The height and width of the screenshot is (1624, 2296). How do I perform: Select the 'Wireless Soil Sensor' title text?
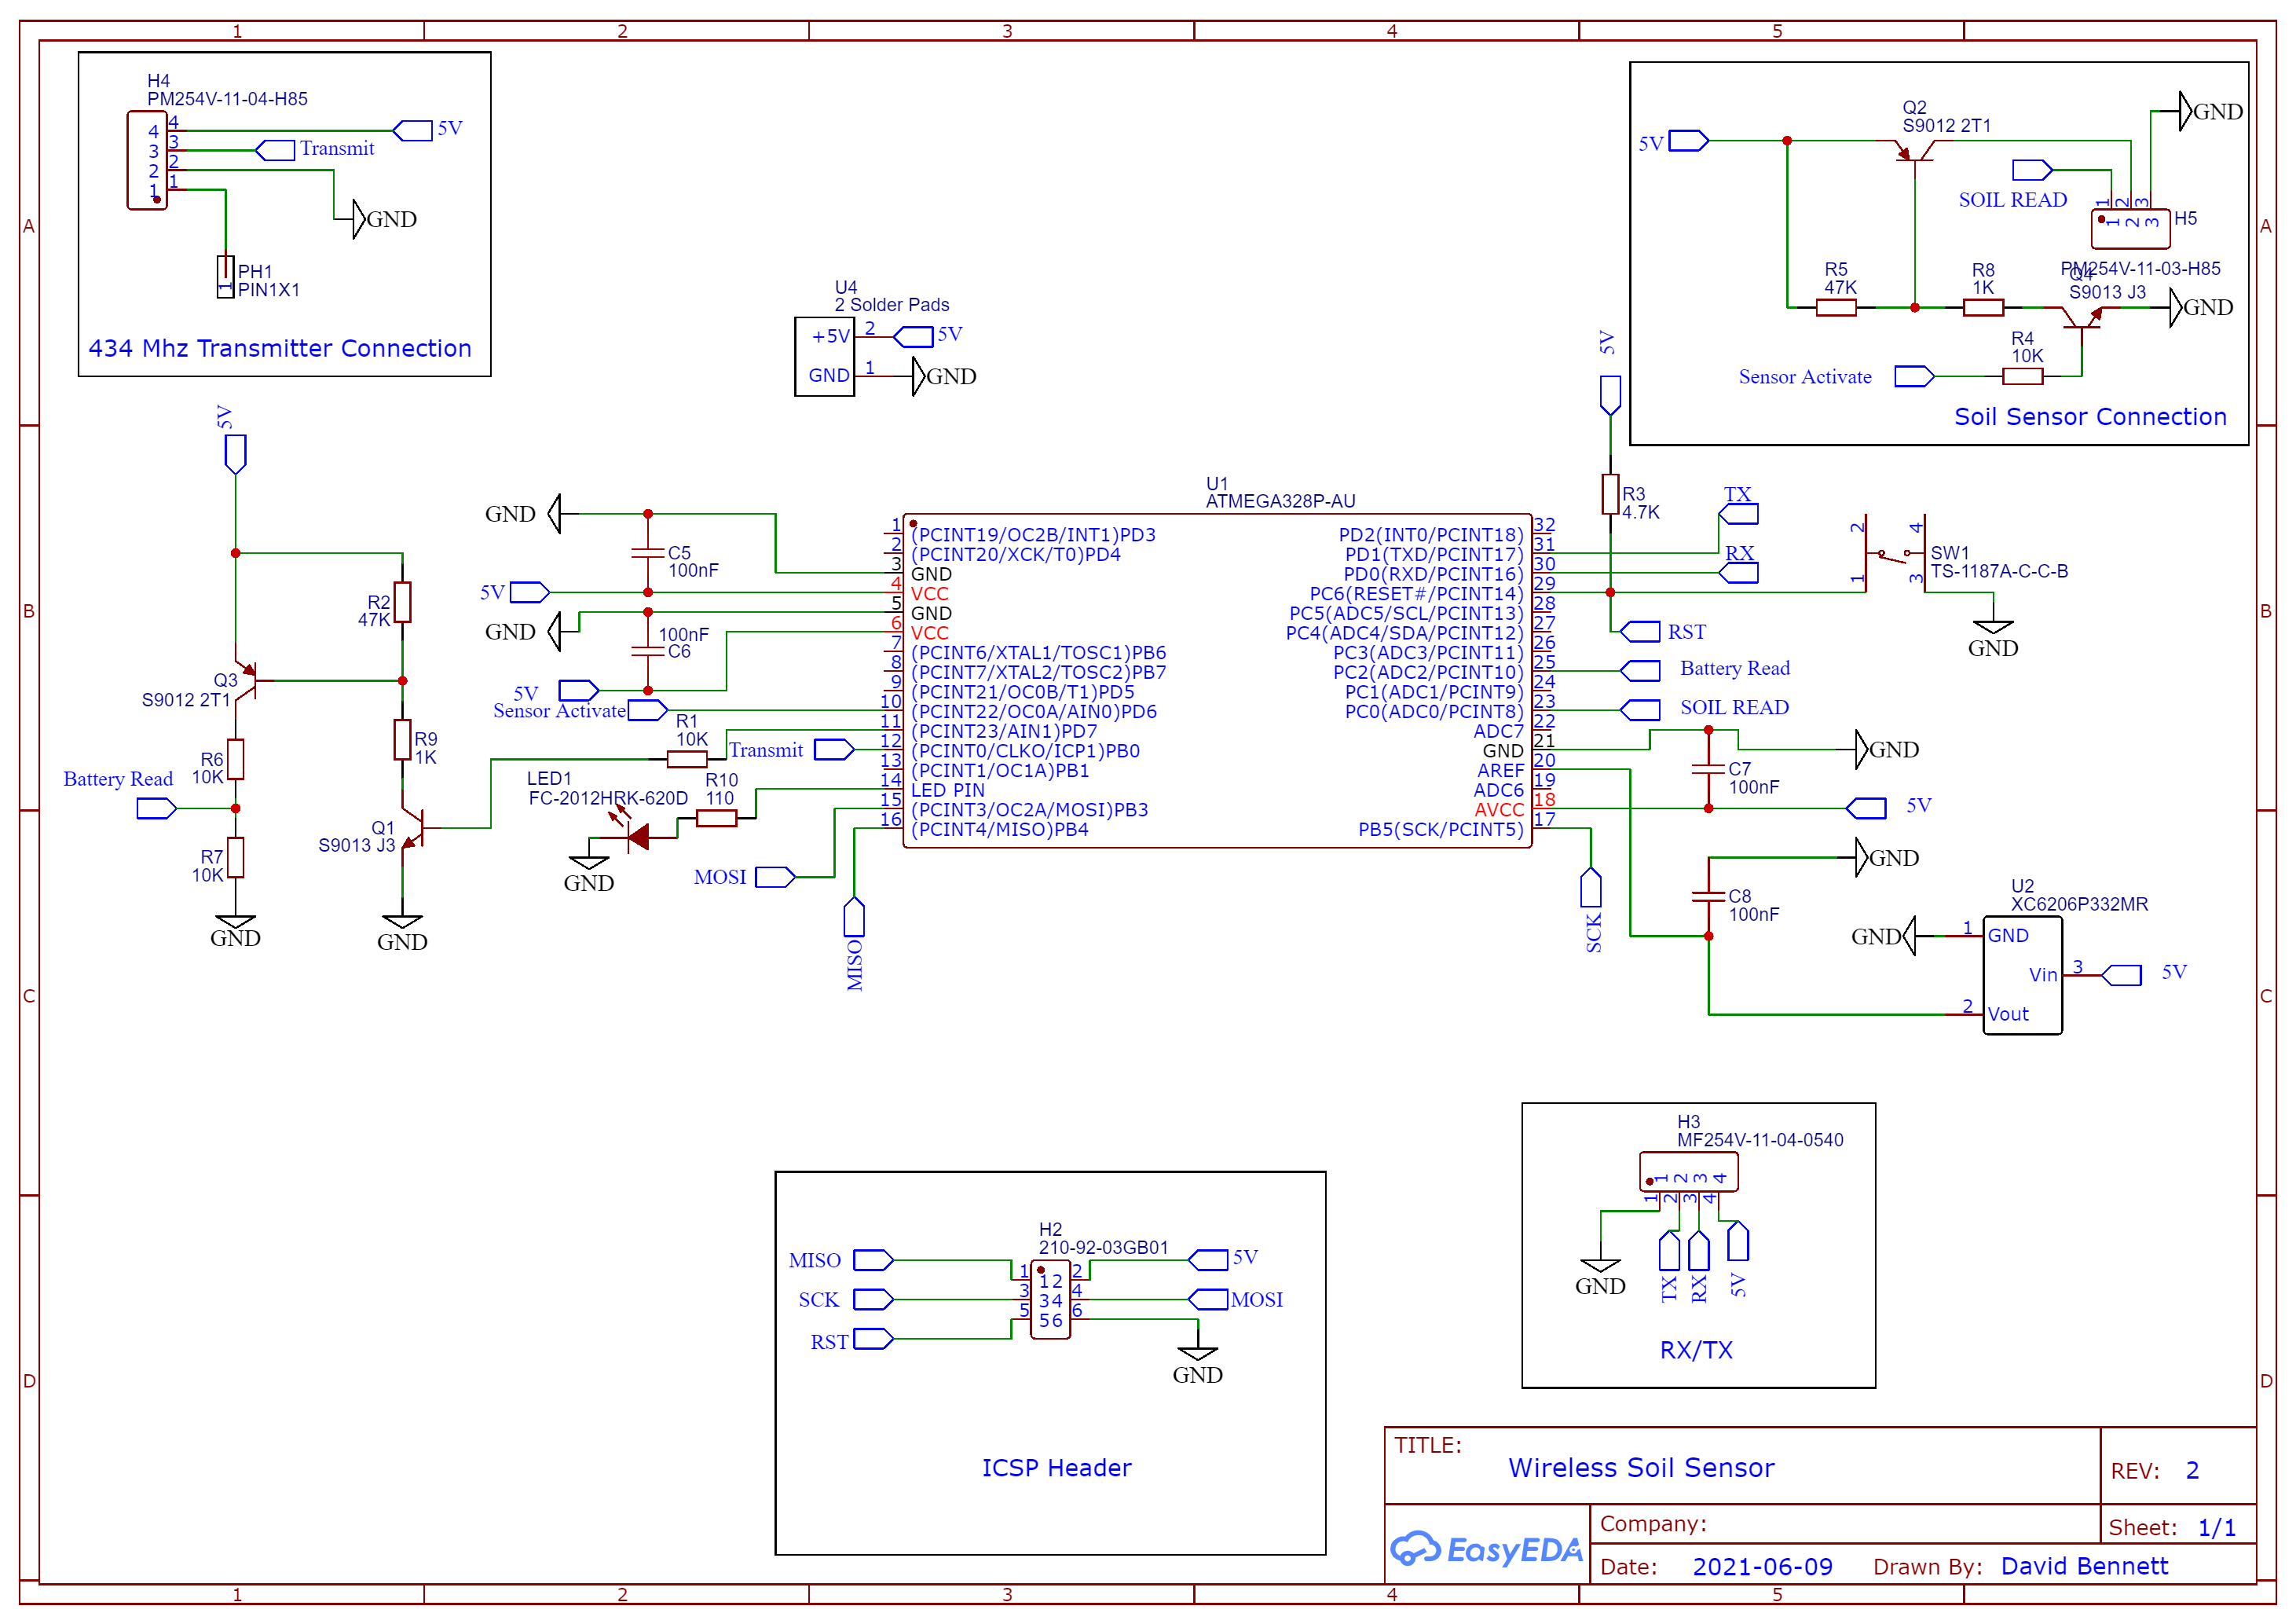tap(1641, 1467)
